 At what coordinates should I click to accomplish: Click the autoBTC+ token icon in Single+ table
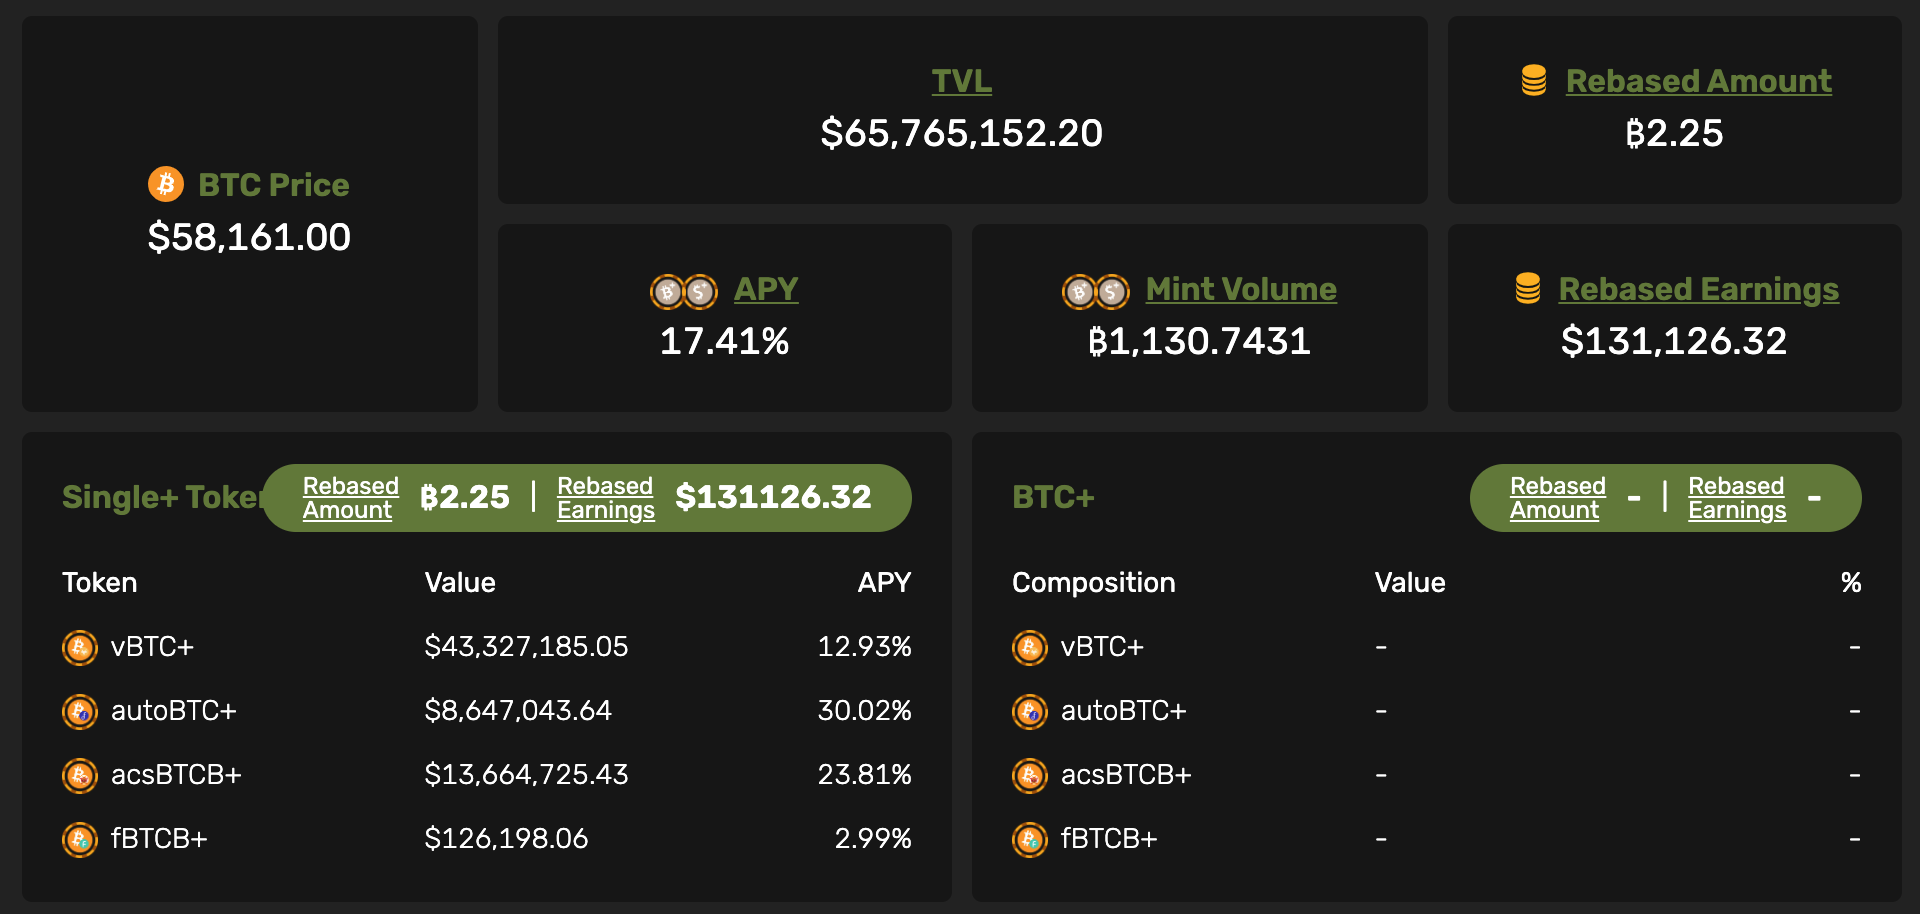click(80, 712)
